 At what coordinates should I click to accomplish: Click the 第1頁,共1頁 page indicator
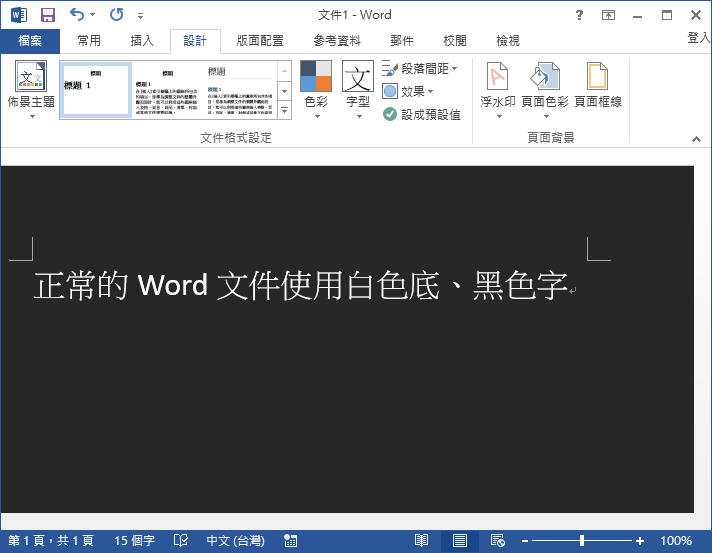point(51,541)
